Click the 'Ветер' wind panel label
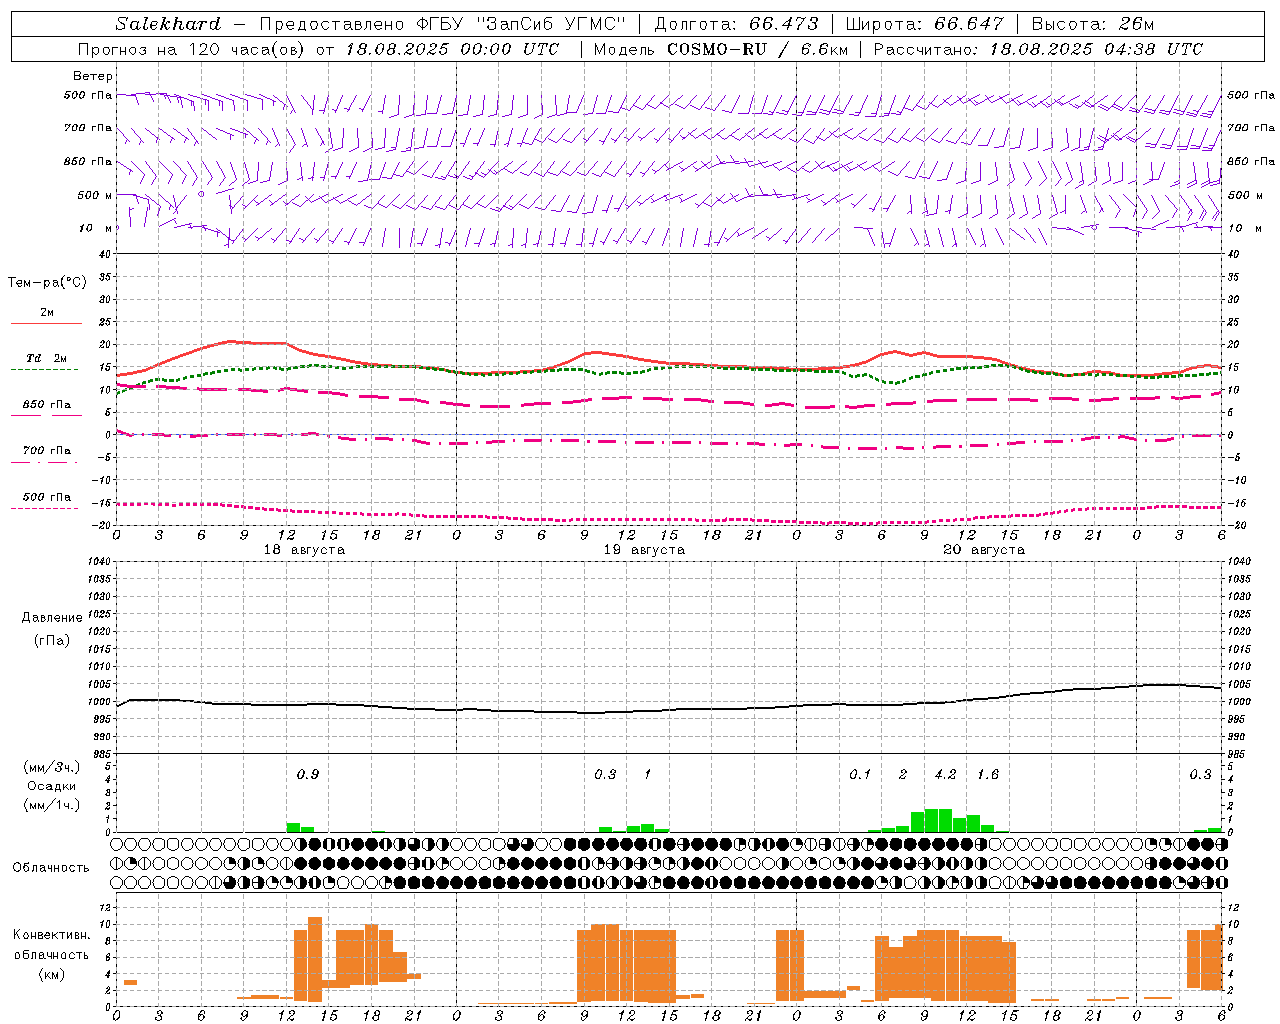 coord(93,76)
